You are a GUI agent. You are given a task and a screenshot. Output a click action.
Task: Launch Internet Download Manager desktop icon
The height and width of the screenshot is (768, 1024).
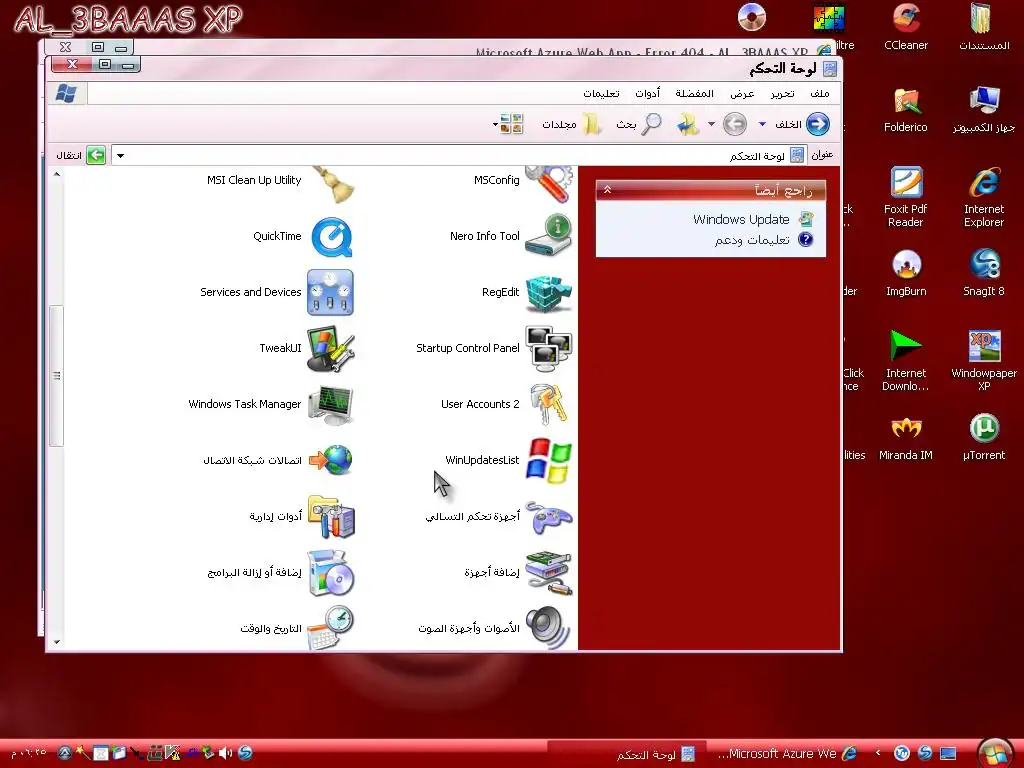click(906, 360)
